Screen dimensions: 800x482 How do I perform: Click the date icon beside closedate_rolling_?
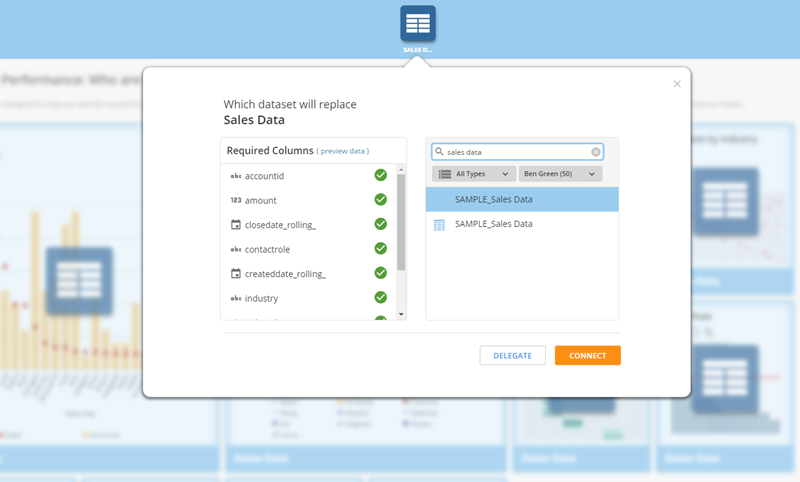coord(236,224)
